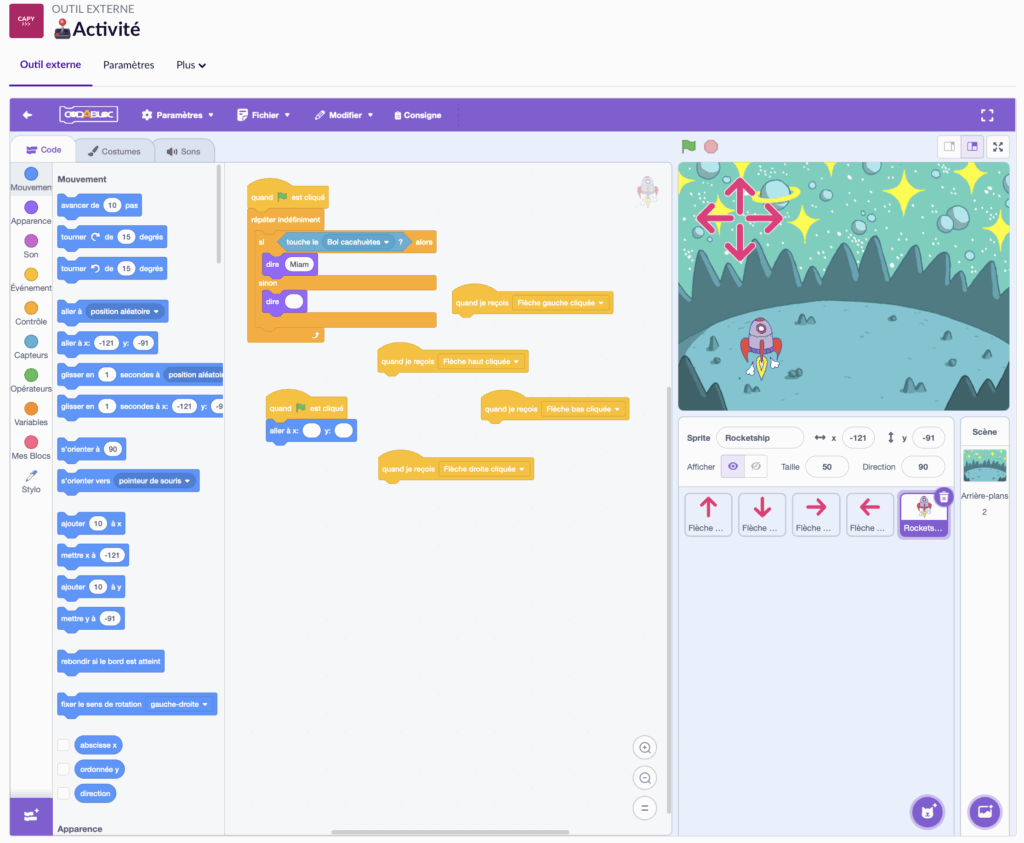
Task: Select the Capteurs block category
Action: (x=31, y=347)
